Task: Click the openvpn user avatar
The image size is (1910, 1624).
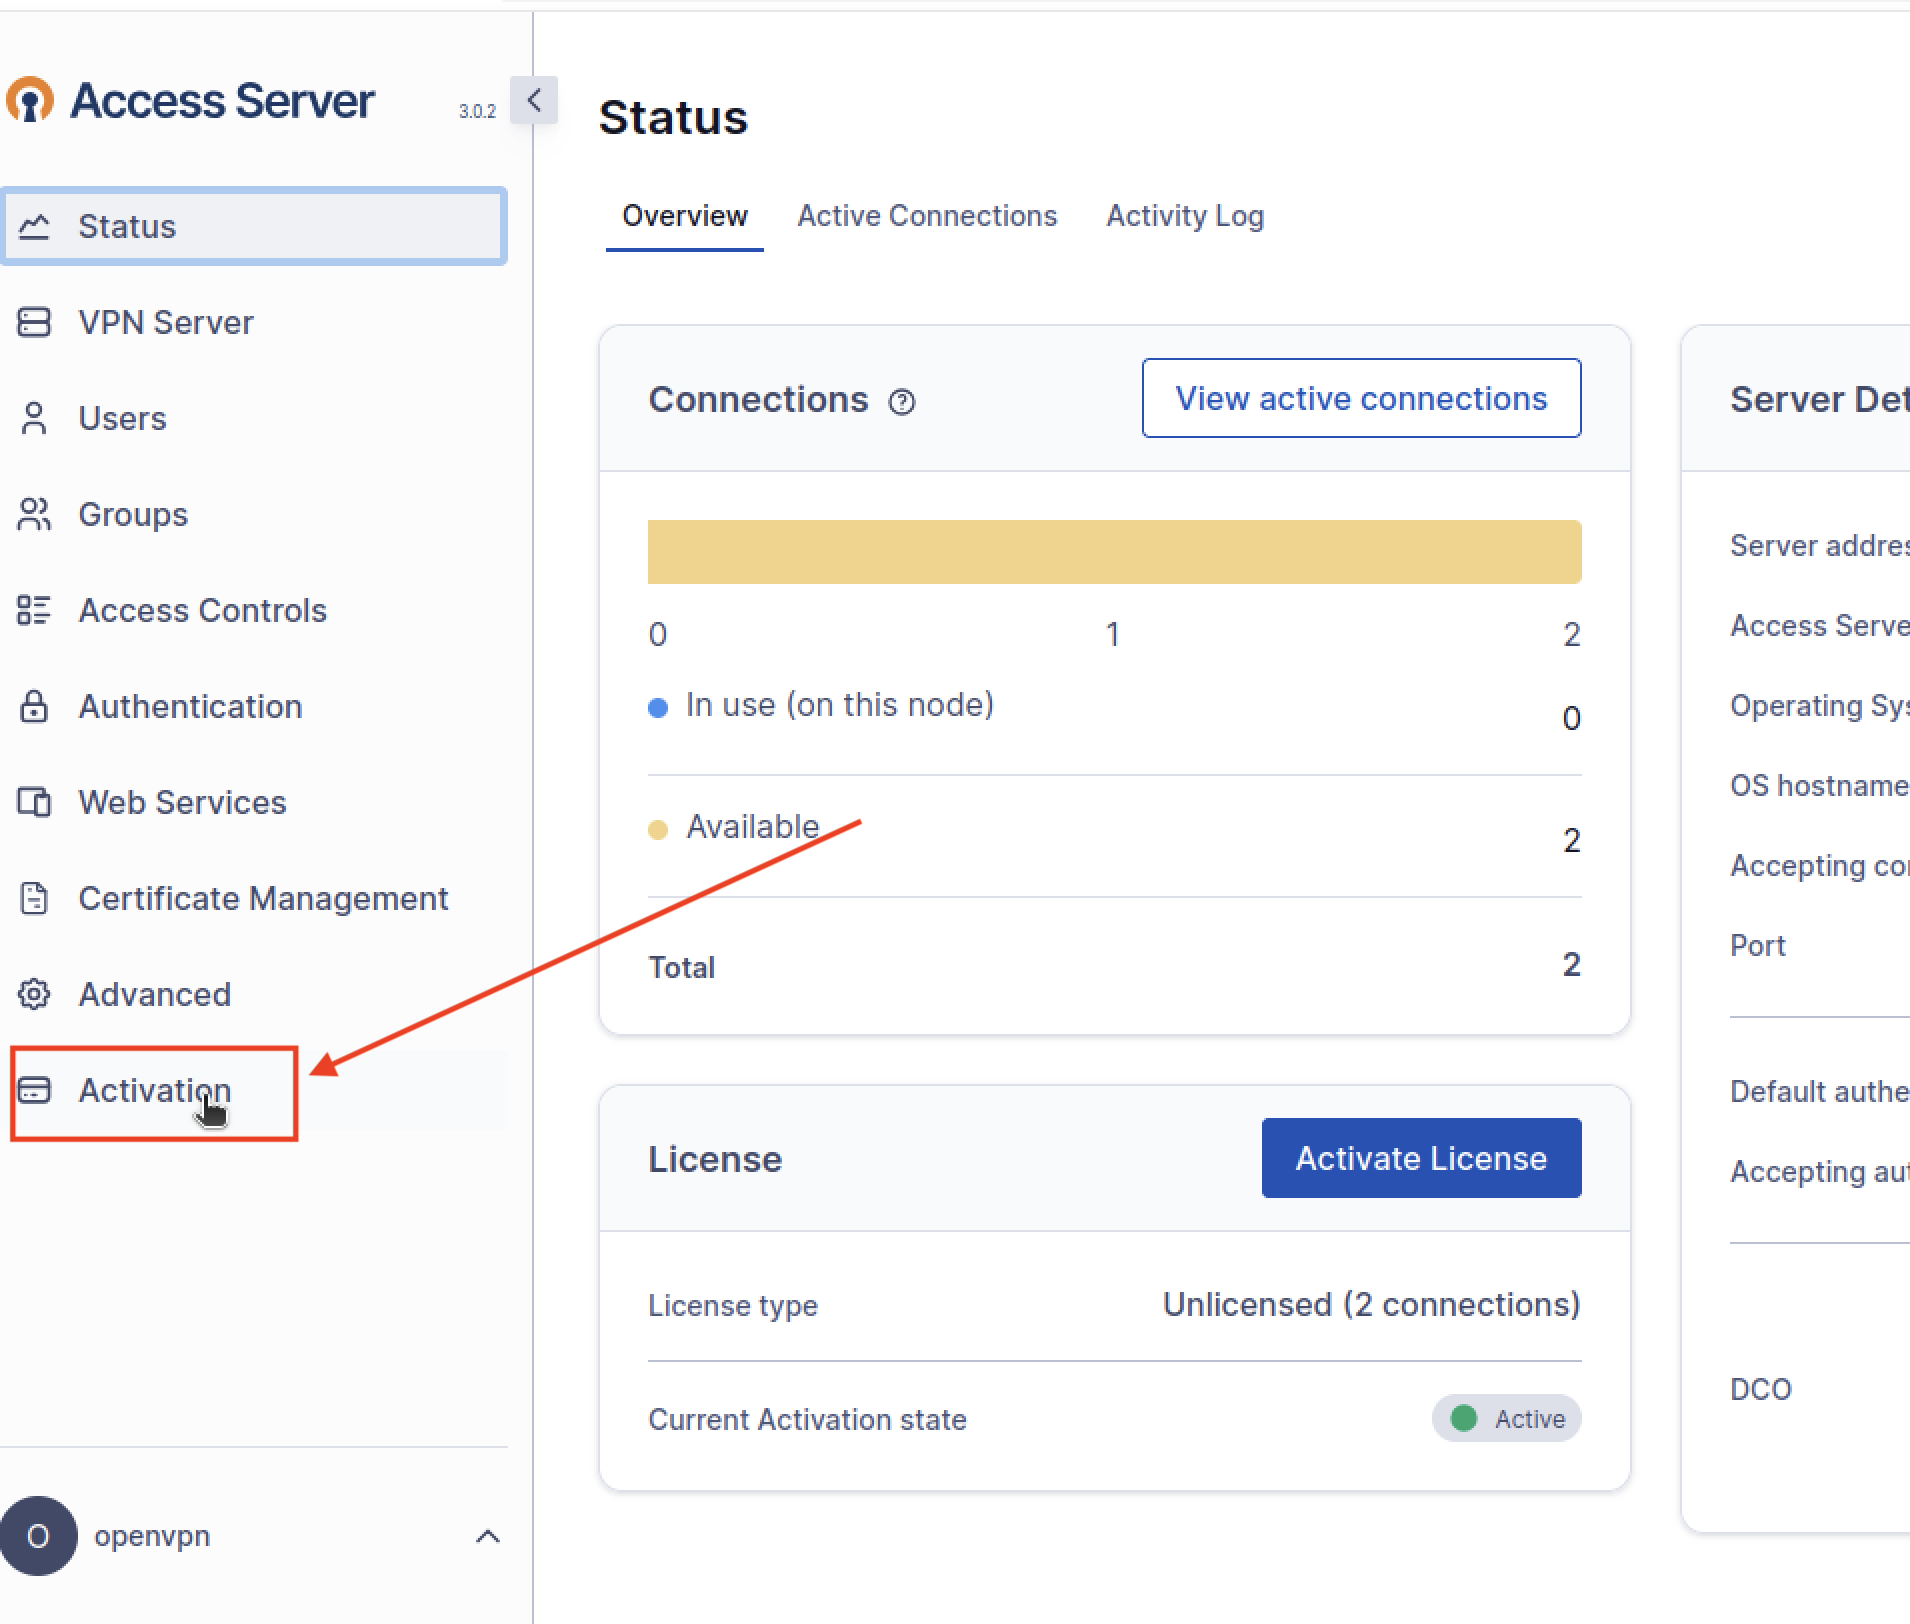Action: pos(38,1536)
